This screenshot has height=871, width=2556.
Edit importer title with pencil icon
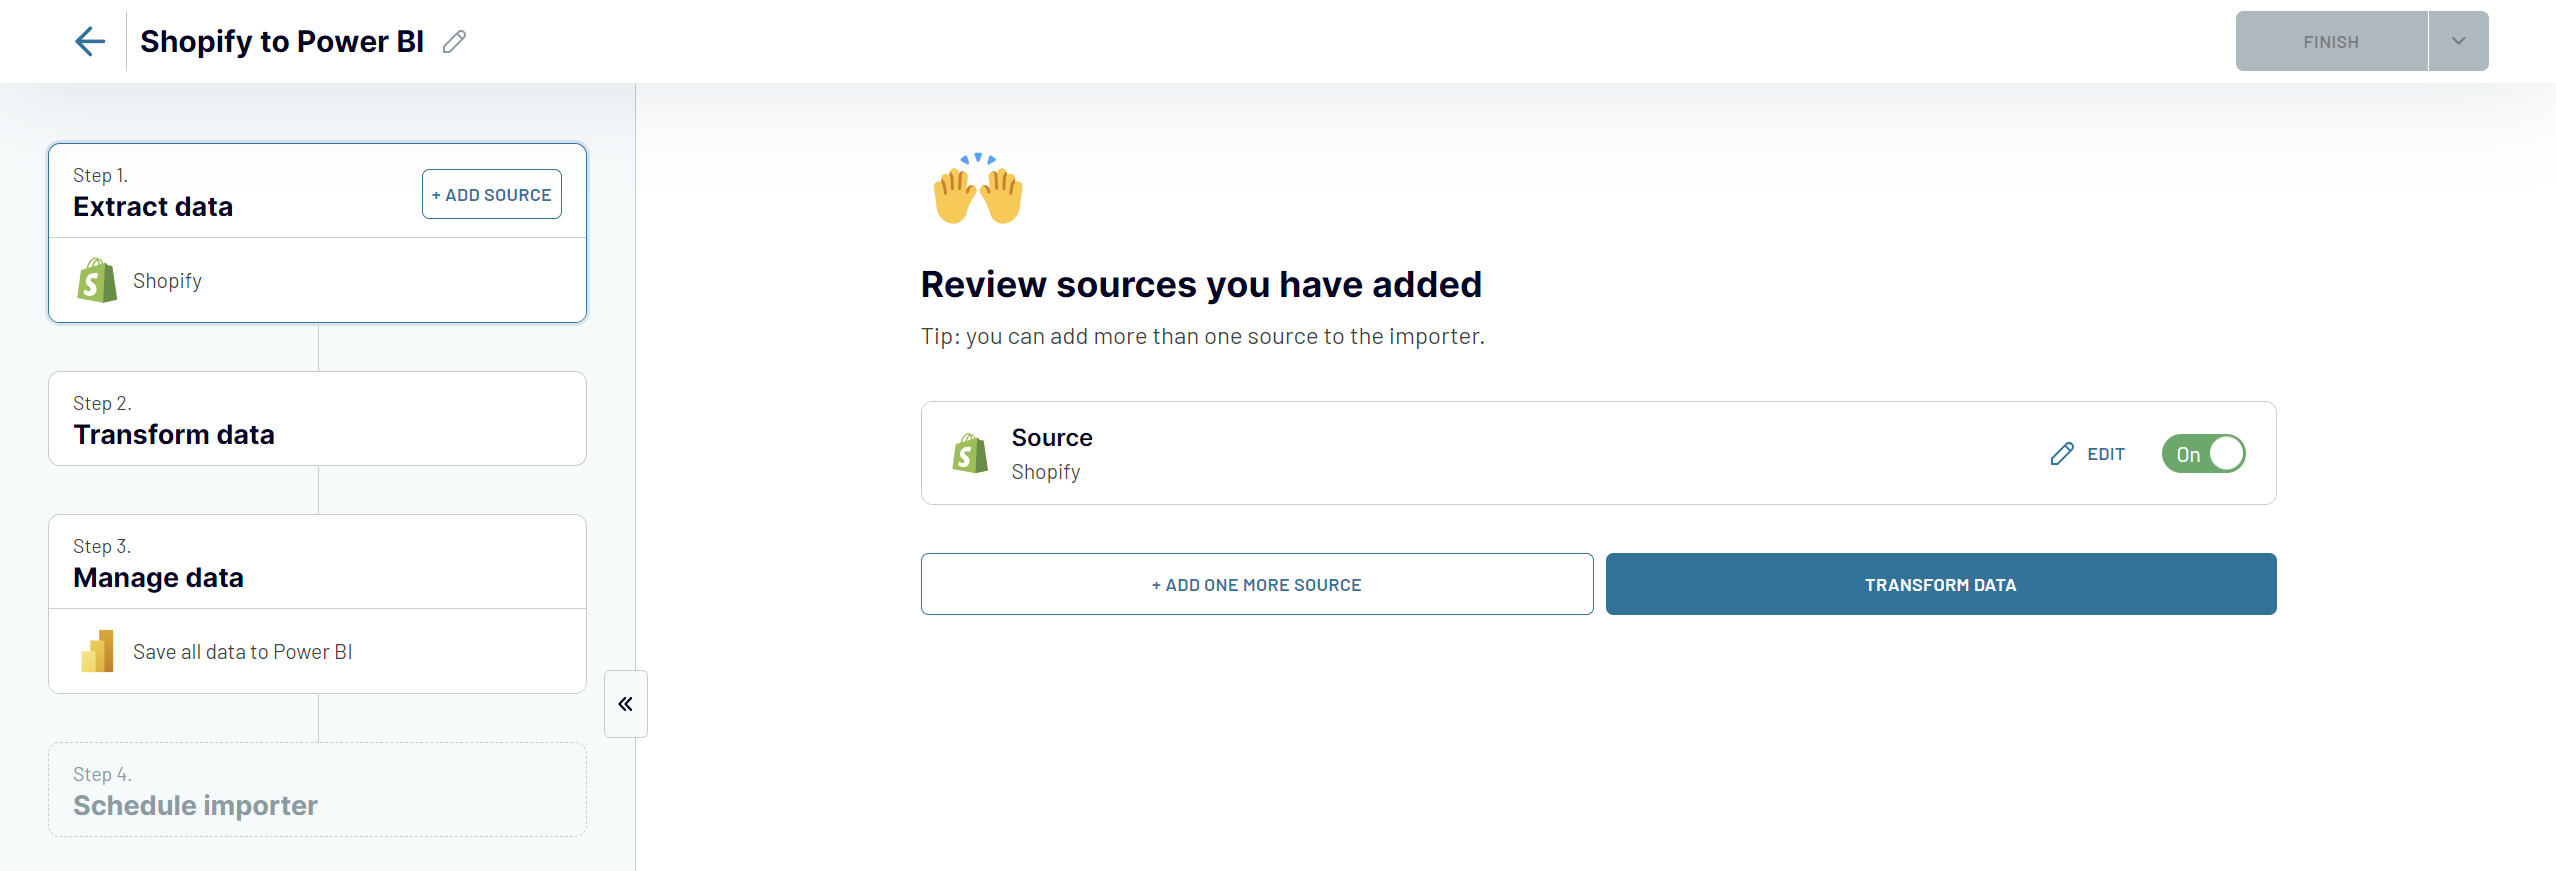[454, 41]
